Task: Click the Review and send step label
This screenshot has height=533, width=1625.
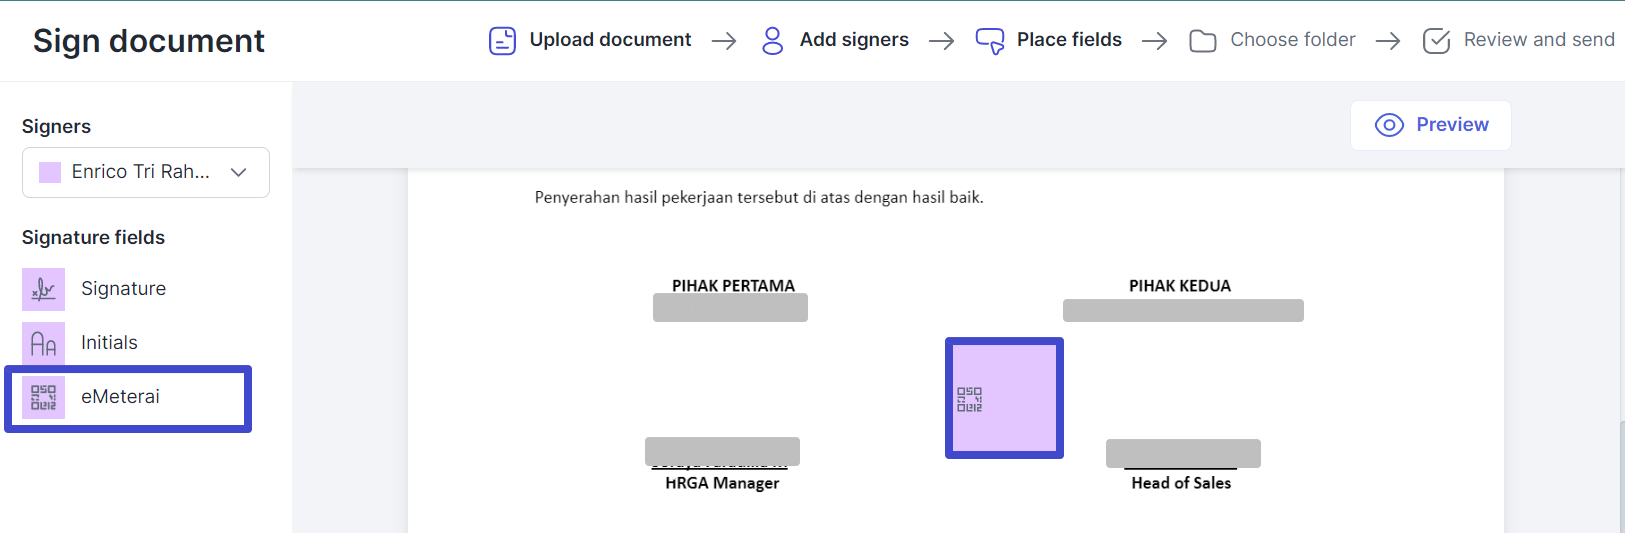Action: pyautogui.click(x=1539, y=40)
